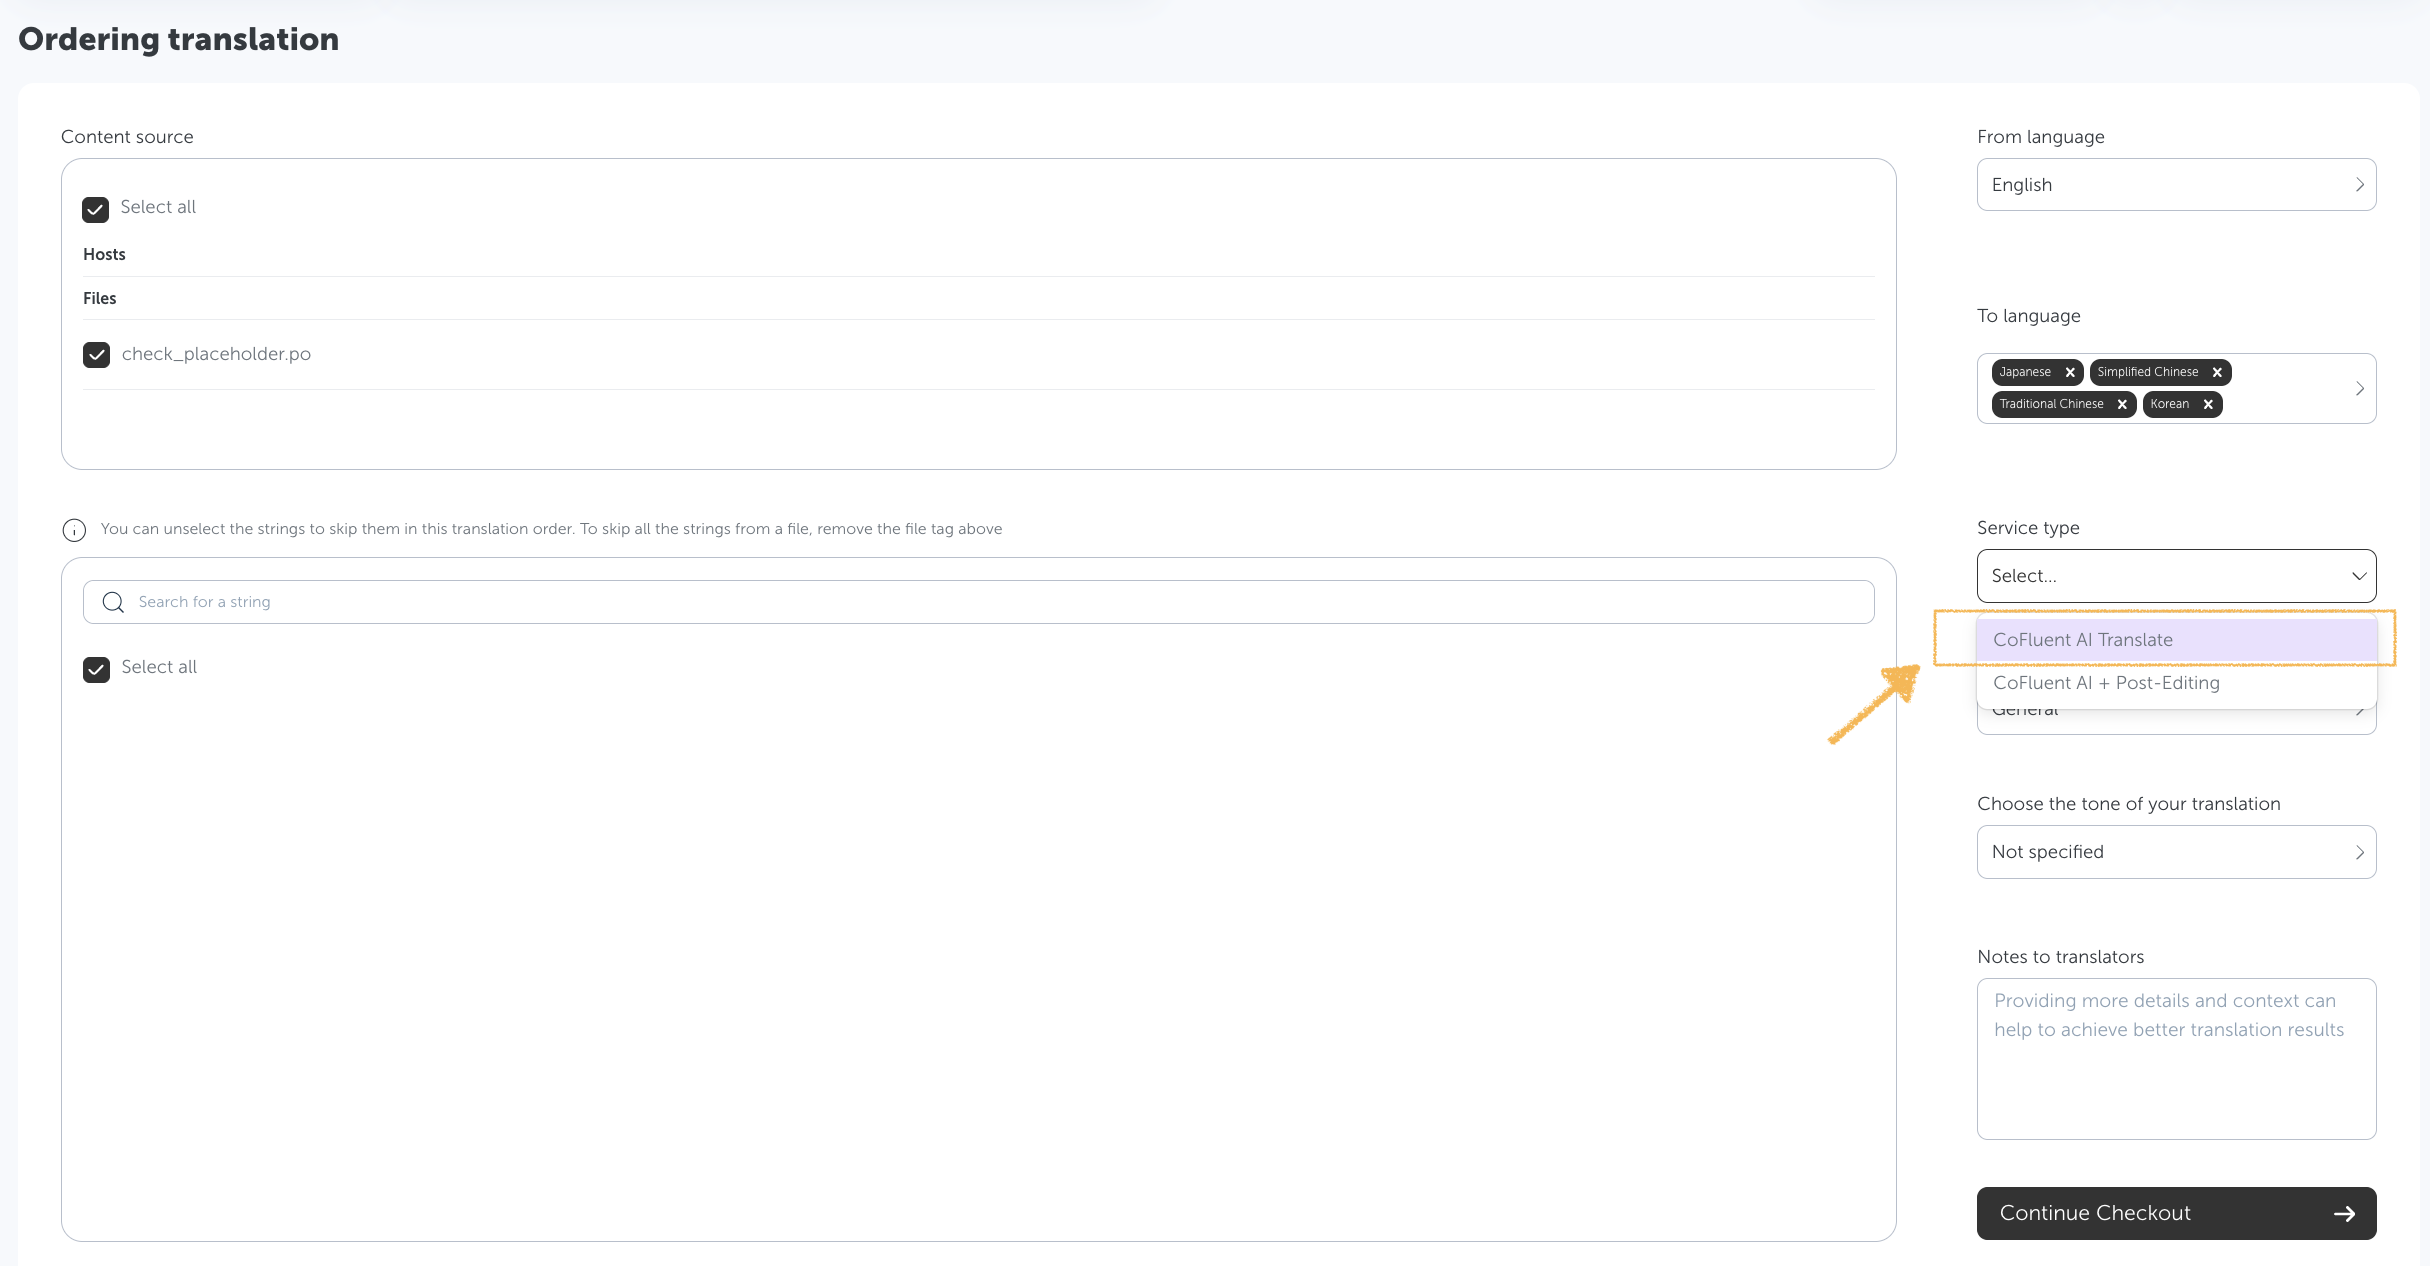Remove the Traditional Chinese language tag
2430x1266 pixels.
2122,404
